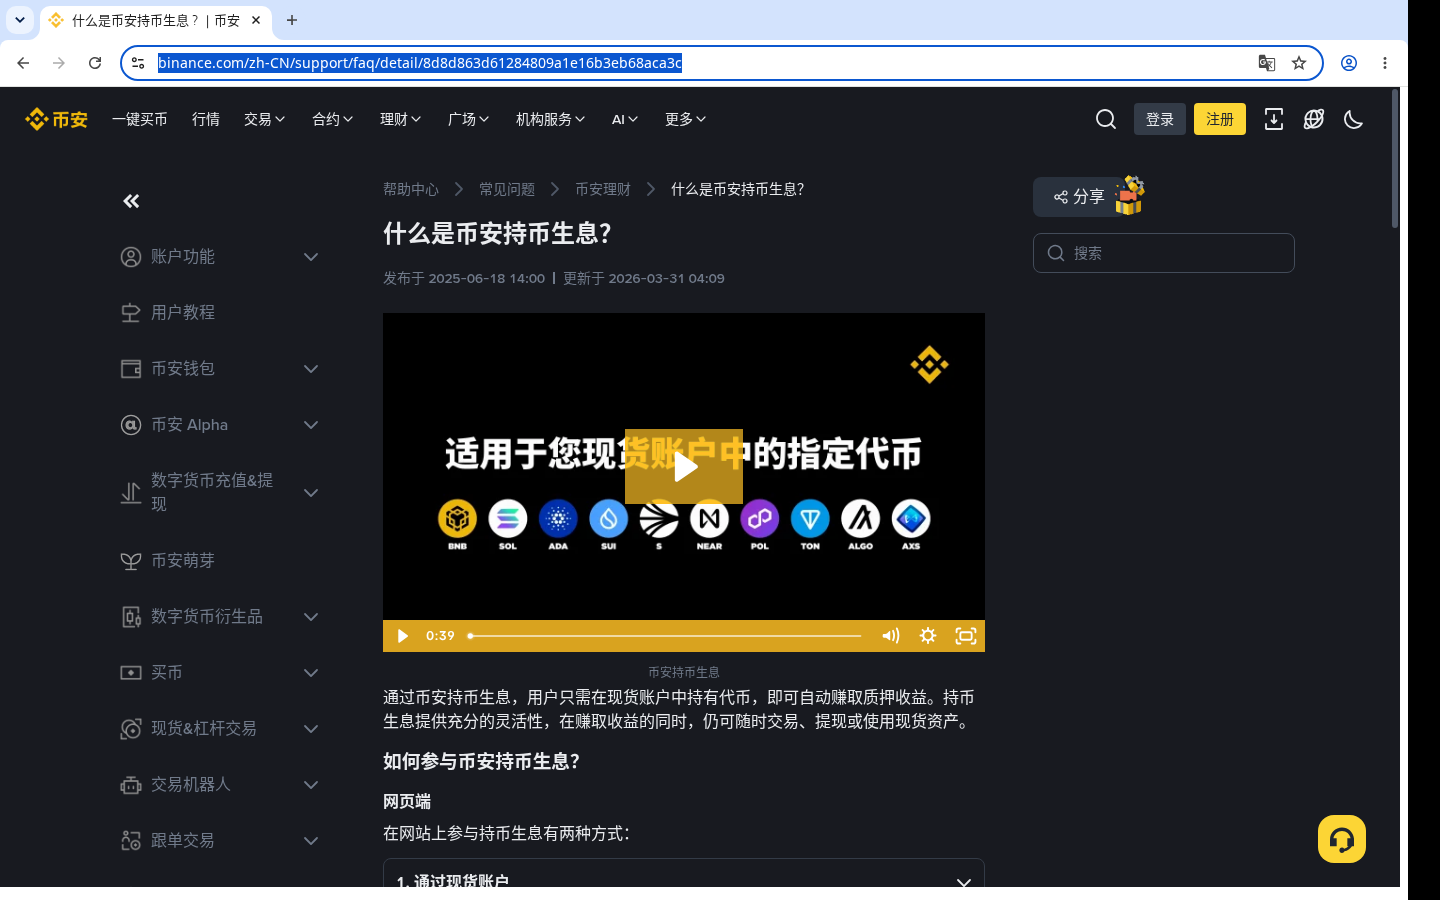Click the 币安 Alpha icon

click(131, 425)
